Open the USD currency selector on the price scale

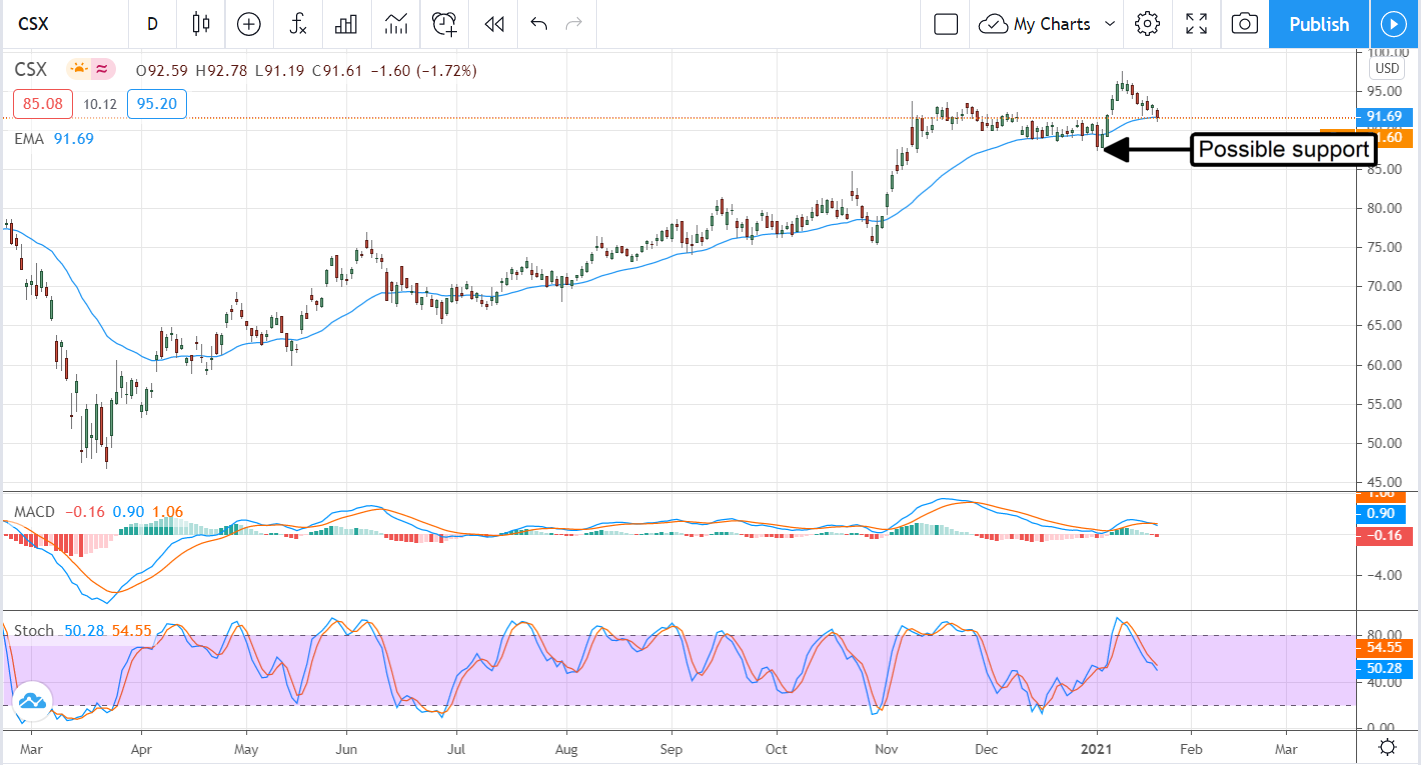pyautogui.click(x=1386, y=68)
